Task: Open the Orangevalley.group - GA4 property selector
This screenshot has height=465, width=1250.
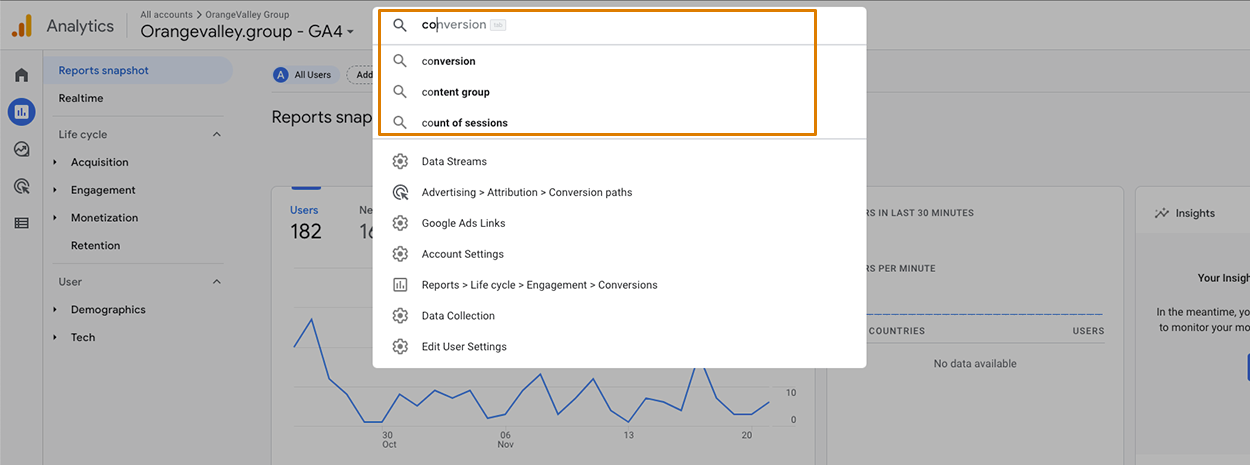Action: tap(247, 32)
